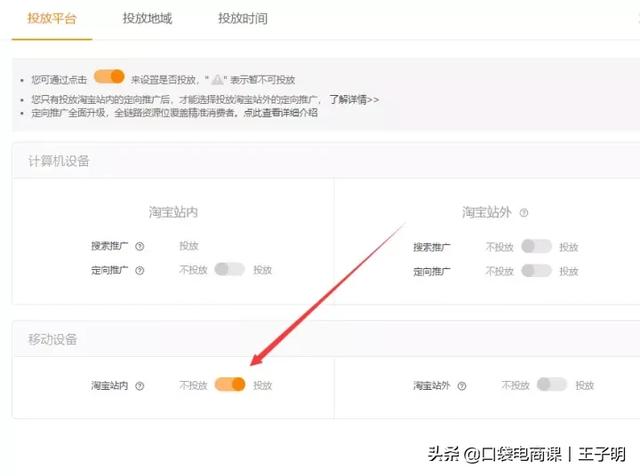Toggle computer 淘宝站外 定向推广 switch

[536, 270]
